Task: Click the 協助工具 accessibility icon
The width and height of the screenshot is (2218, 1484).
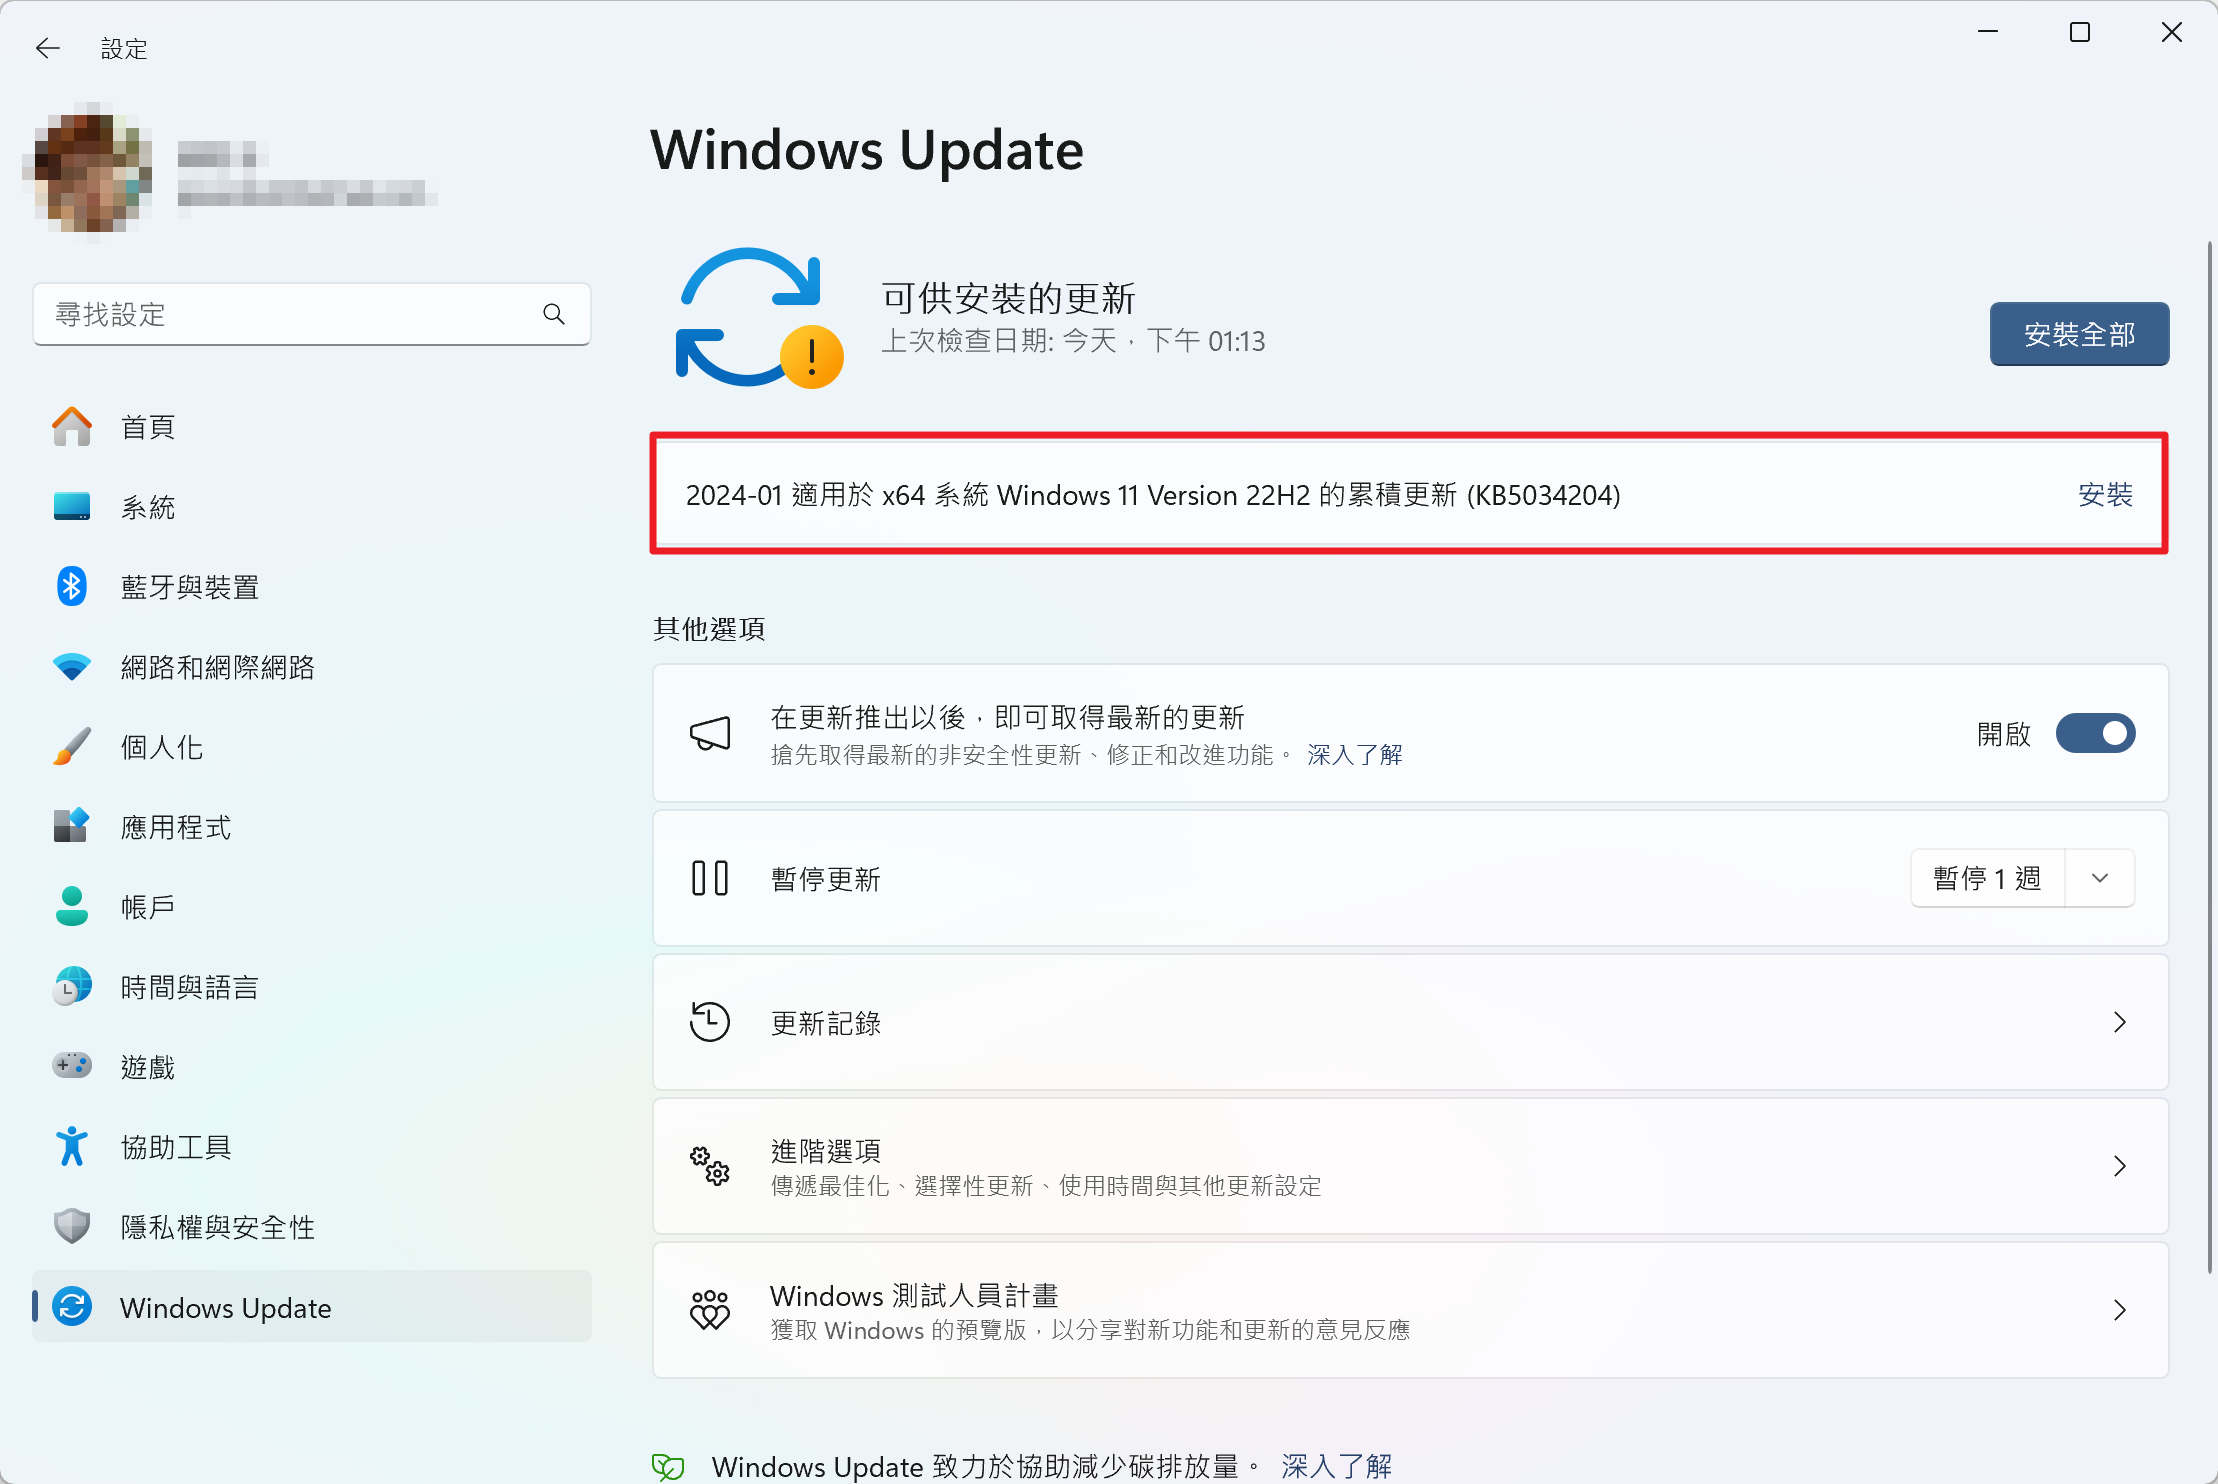Action: coord(71,1146)
